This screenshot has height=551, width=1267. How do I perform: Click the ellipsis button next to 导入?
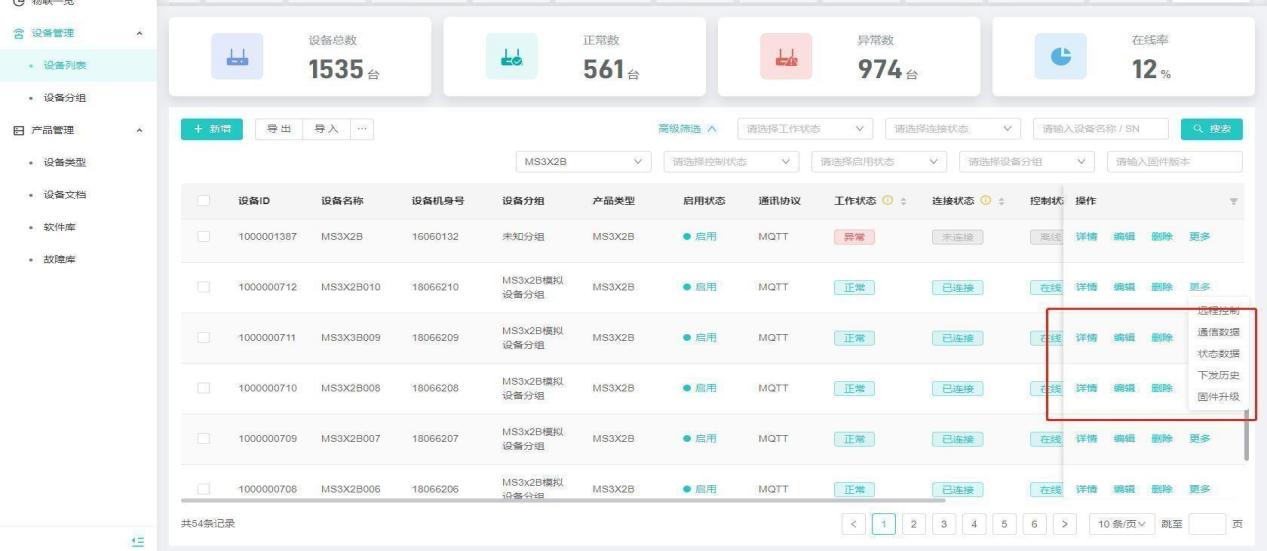coord(361,129)
